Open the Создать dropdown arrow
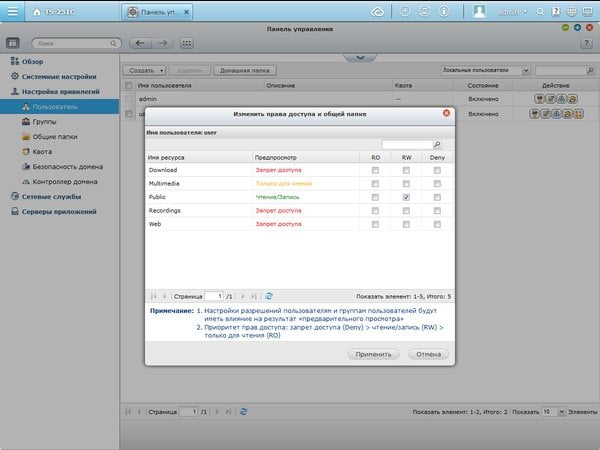The image size is (600, 450). pos(162,70)
